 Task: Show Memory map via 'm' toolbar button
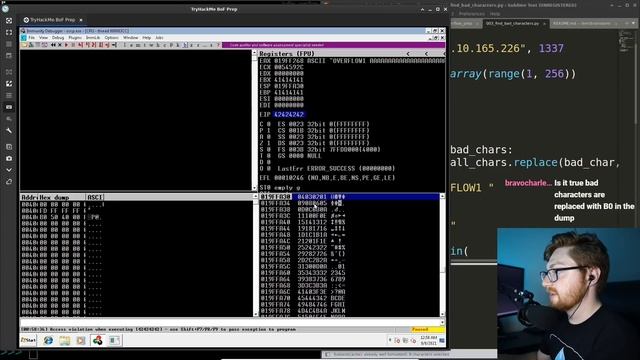coord(138,45)
